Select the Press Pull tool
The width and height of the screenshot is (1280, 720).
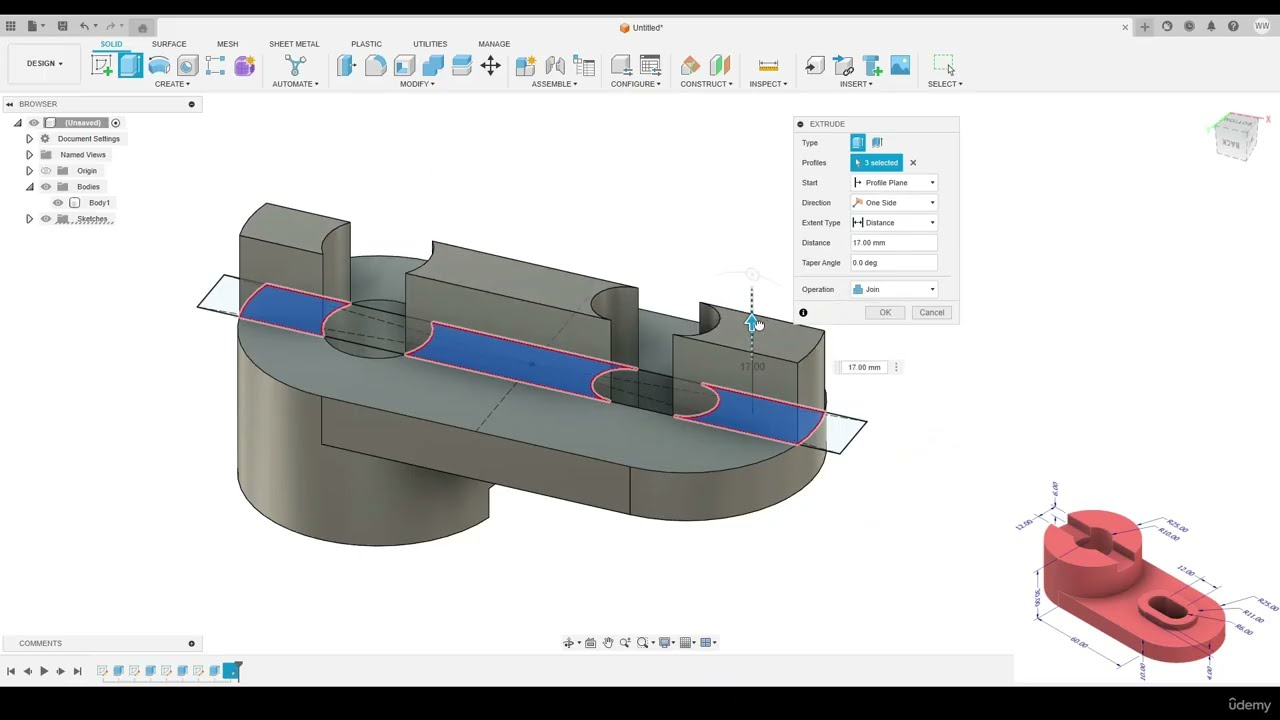[x=346, y=66]
